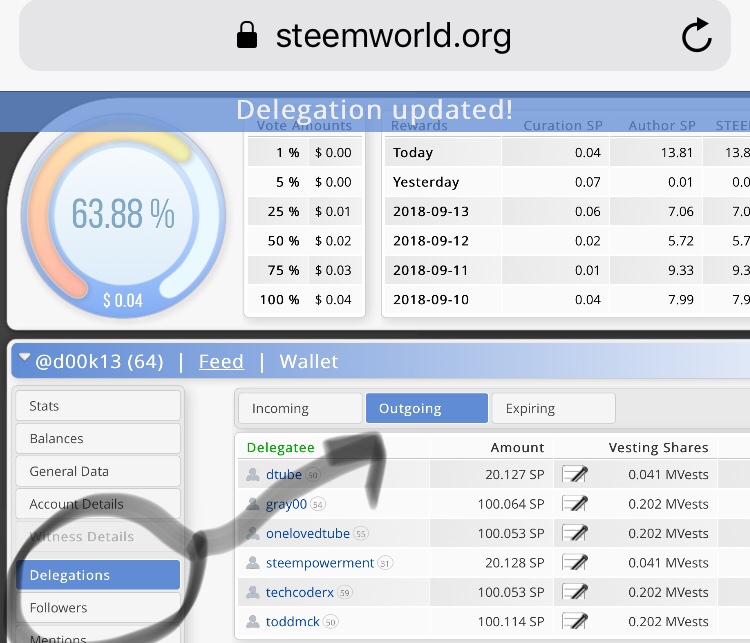Switch to the Expiring delegations tab

(x=553, y=408)
